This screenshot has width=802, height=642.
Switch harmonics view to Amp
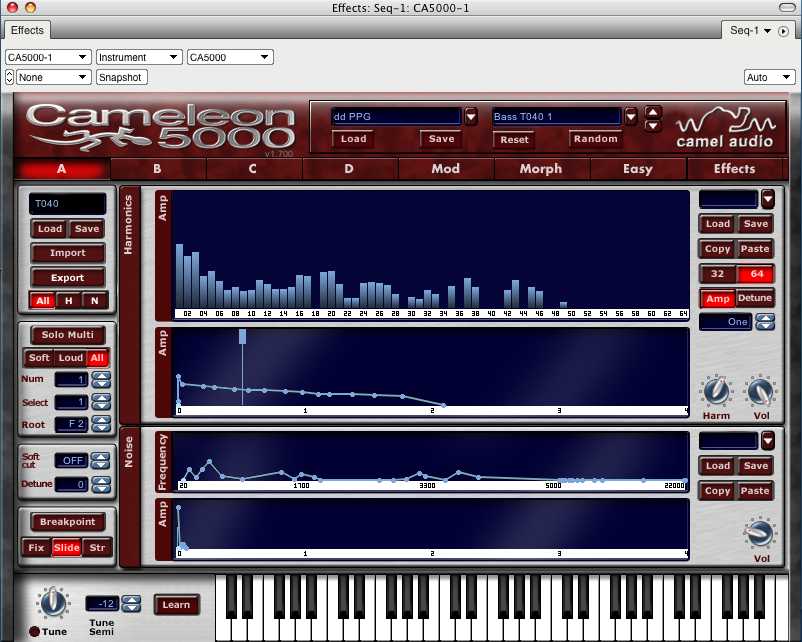point(718,298)
